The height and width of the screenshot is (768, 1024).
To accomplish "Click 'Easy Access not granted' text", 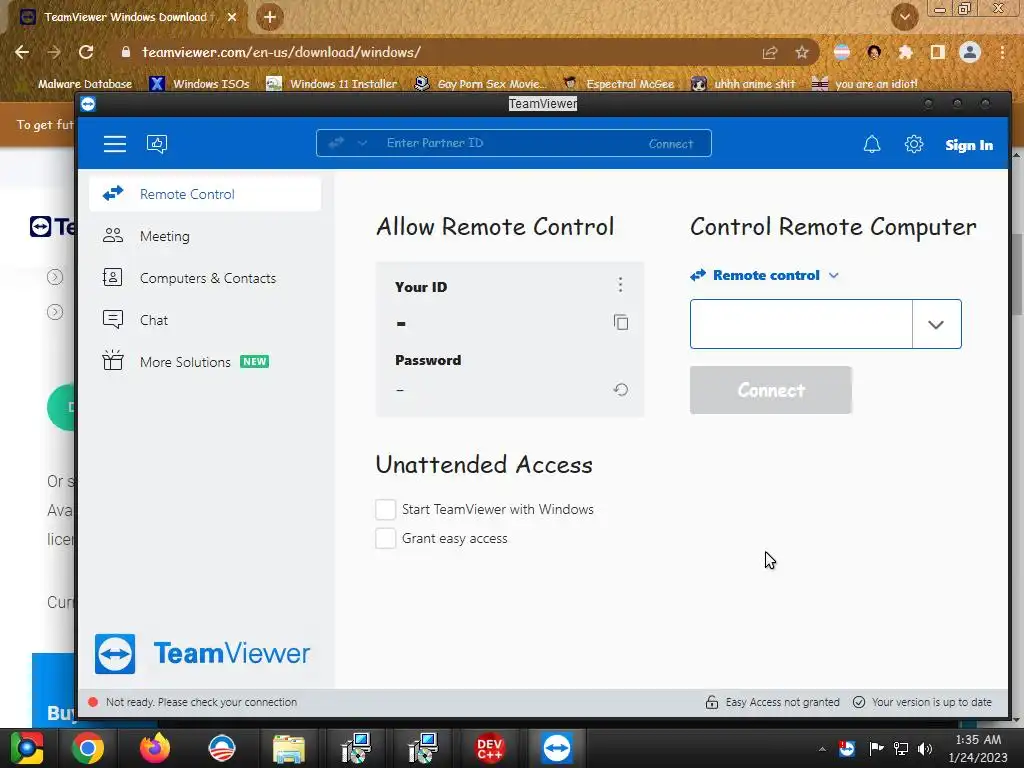I will pyautogui.click(x=782, y=702).
